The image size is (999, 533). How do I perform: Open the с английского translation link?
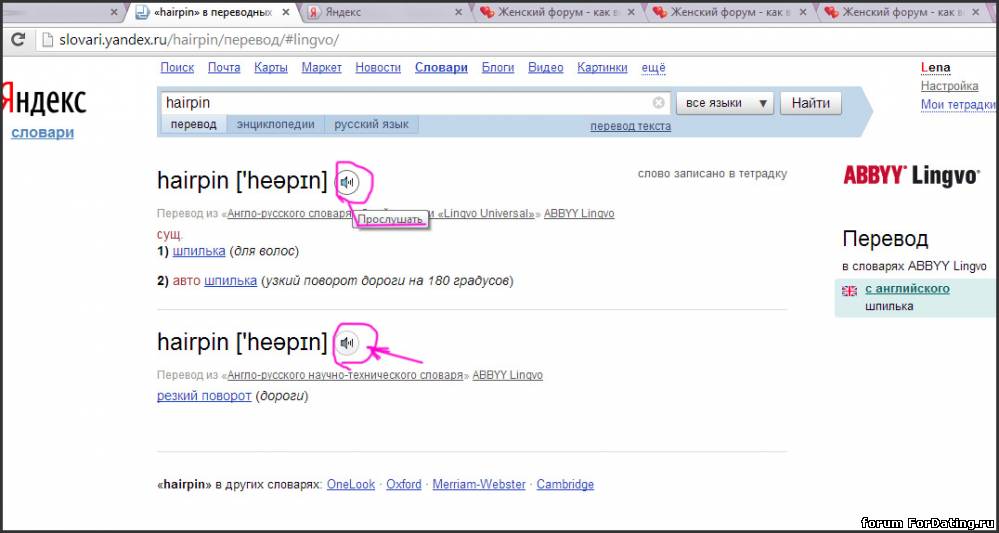907,289
